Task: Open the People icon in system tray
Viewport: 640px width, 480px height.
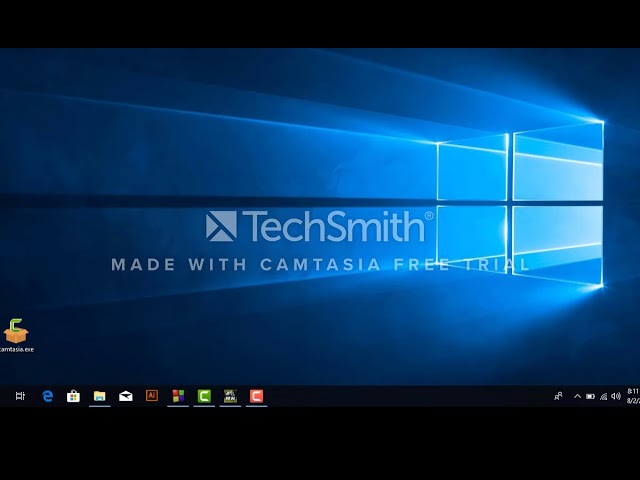Action: coord(558,396)
